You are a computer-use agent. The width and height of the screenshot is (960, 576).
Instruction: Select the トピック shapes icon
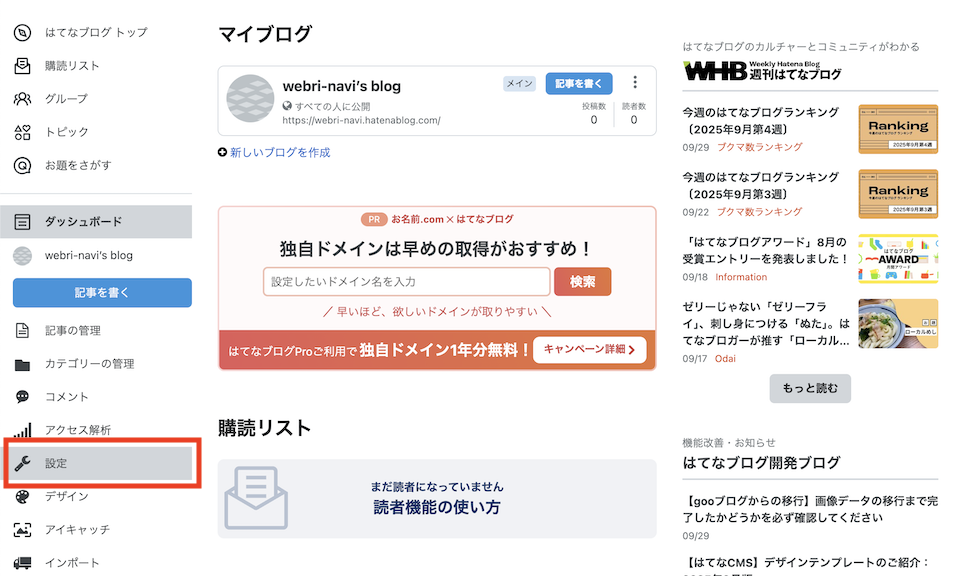coord(22,132)
